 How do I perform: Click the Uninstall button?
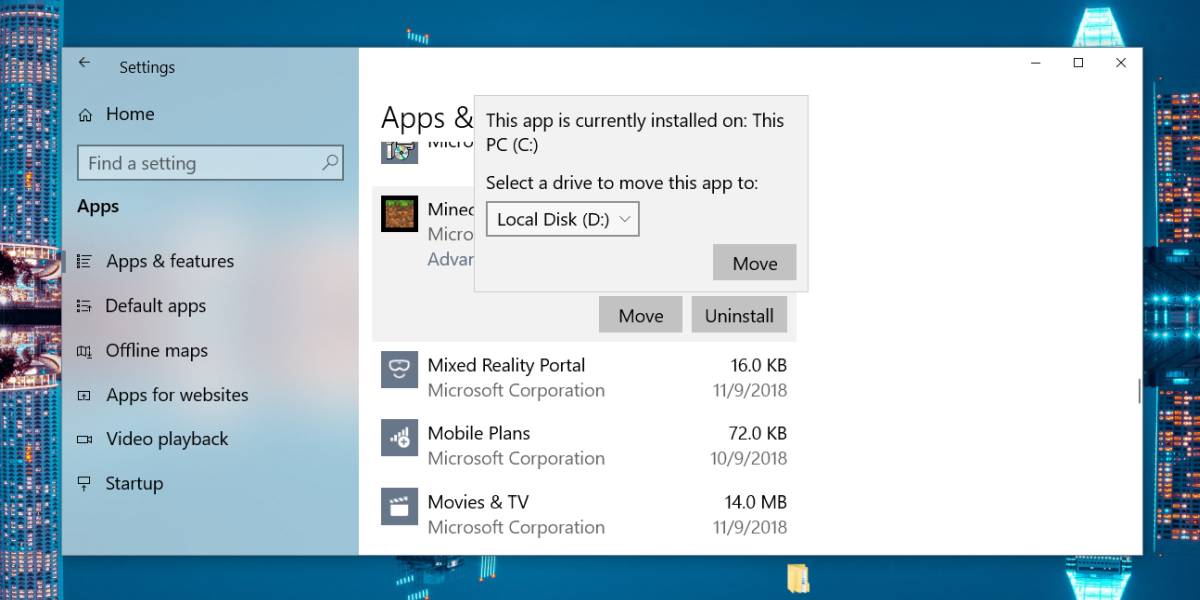(739, 315)
